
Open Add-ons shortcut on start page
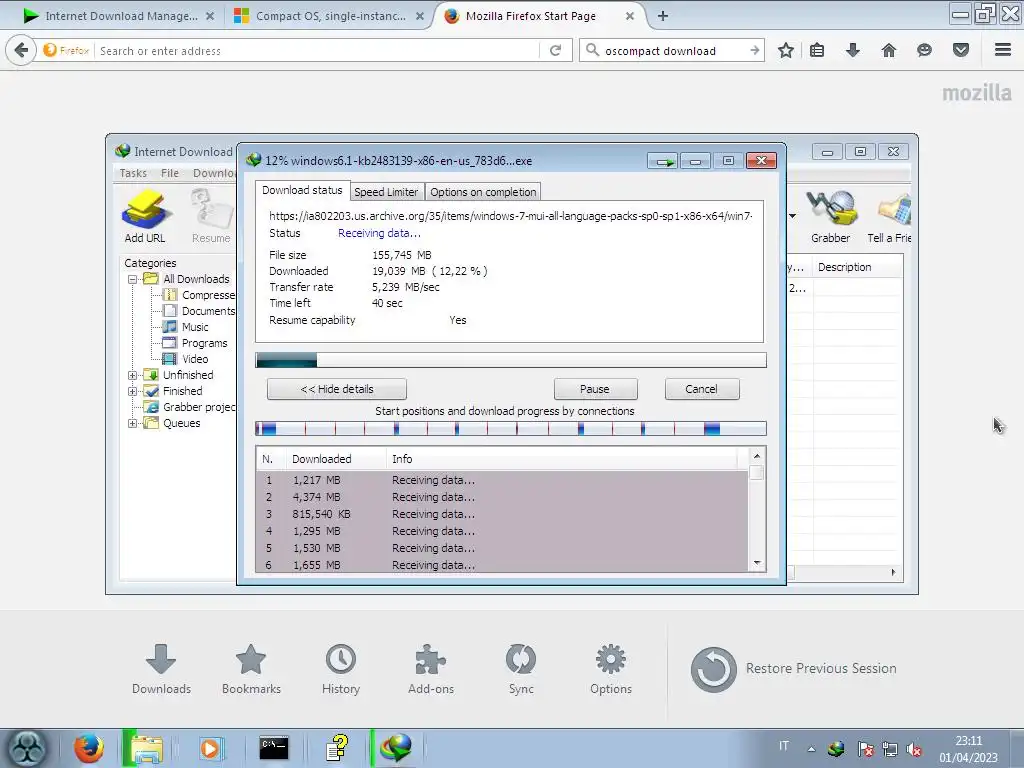430,669
